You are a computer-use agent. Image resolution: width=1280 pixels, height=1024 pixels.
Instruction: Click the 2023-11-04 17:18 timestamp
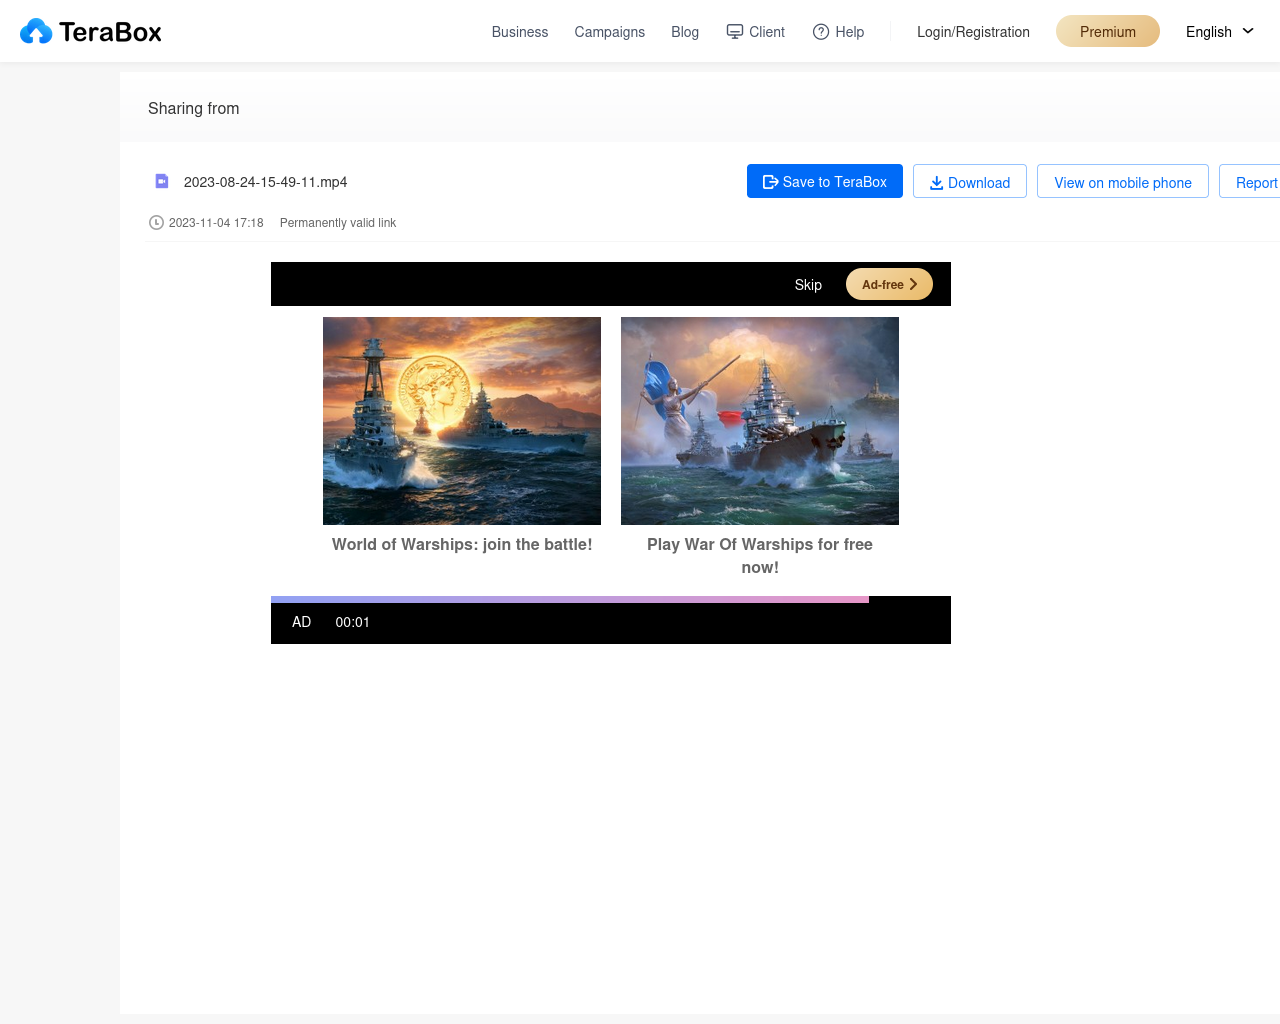216,223
